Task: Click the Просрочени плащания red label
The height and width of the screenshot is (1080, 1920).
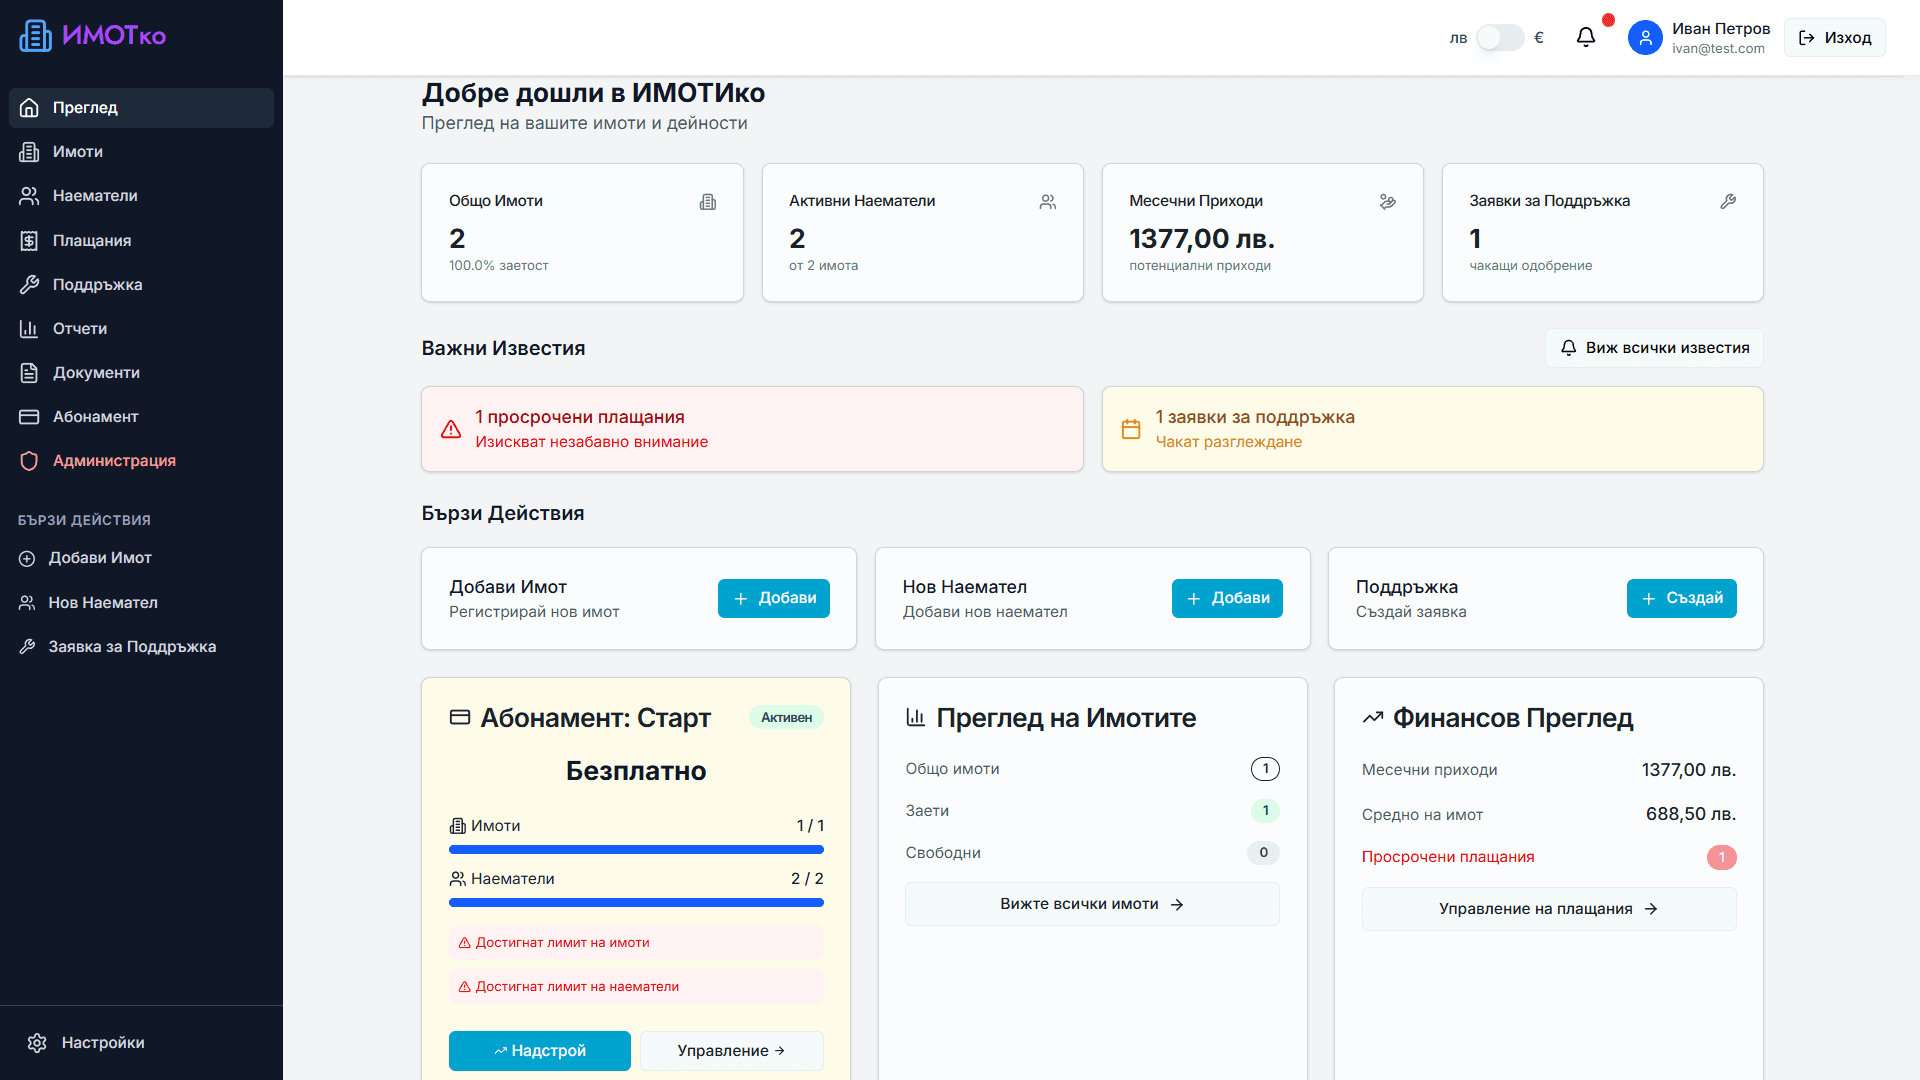Action: (1447, 857)
